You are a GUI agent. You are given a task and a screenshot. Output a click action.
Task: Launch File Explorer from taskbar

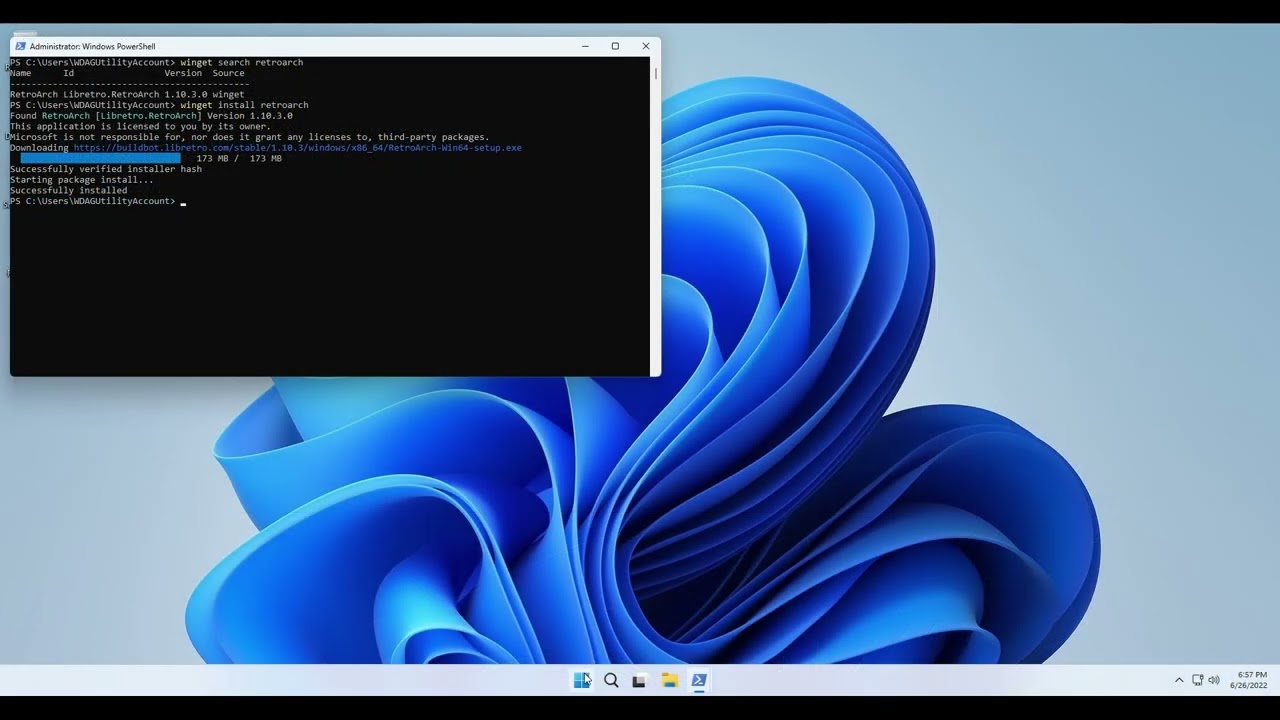(x=670, y=680)
